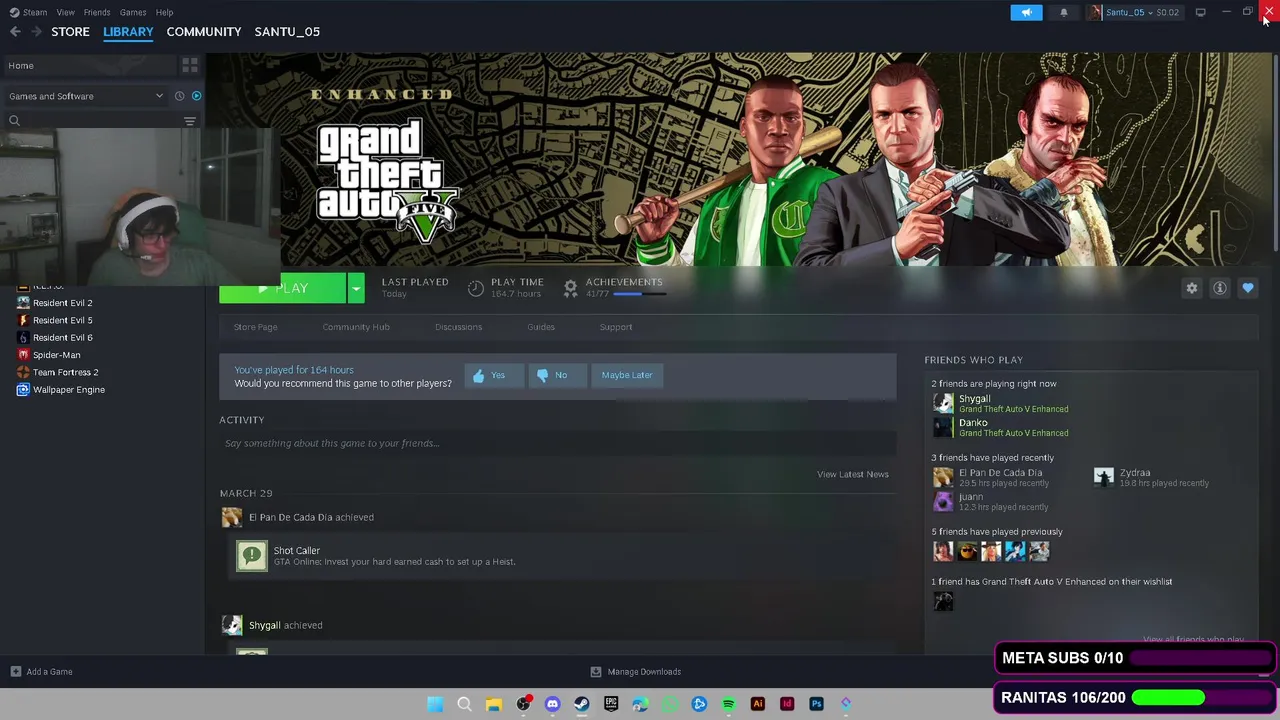Open Shot Caller achievement icon
The image size is (1280, 720).
click(252, 556)
